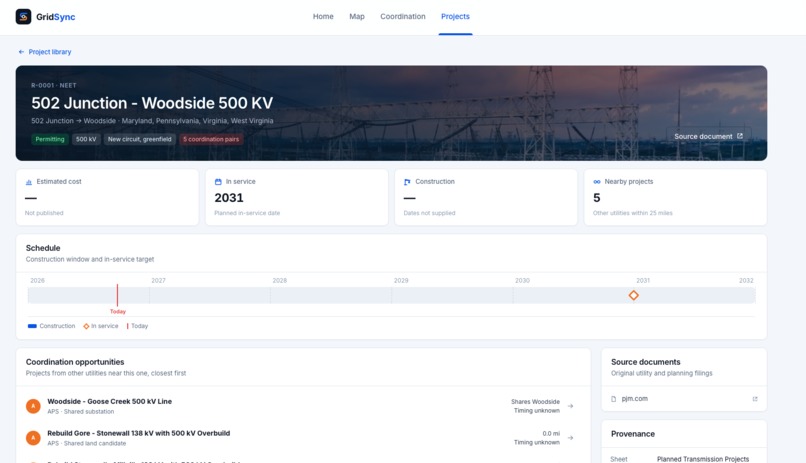This screenshot has height=463, width=806.
Task: Click the 500 kV tag
Action: pyautogui.click(x=86, y=139)
